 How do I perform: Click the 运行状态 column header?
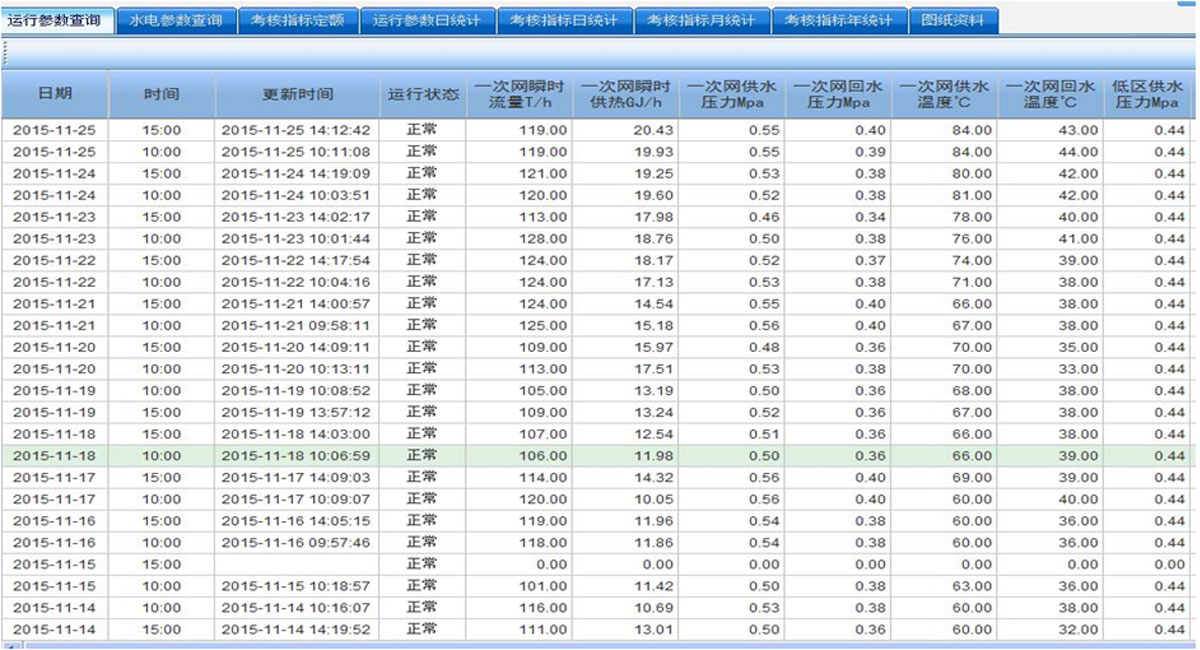pos(424,94)
